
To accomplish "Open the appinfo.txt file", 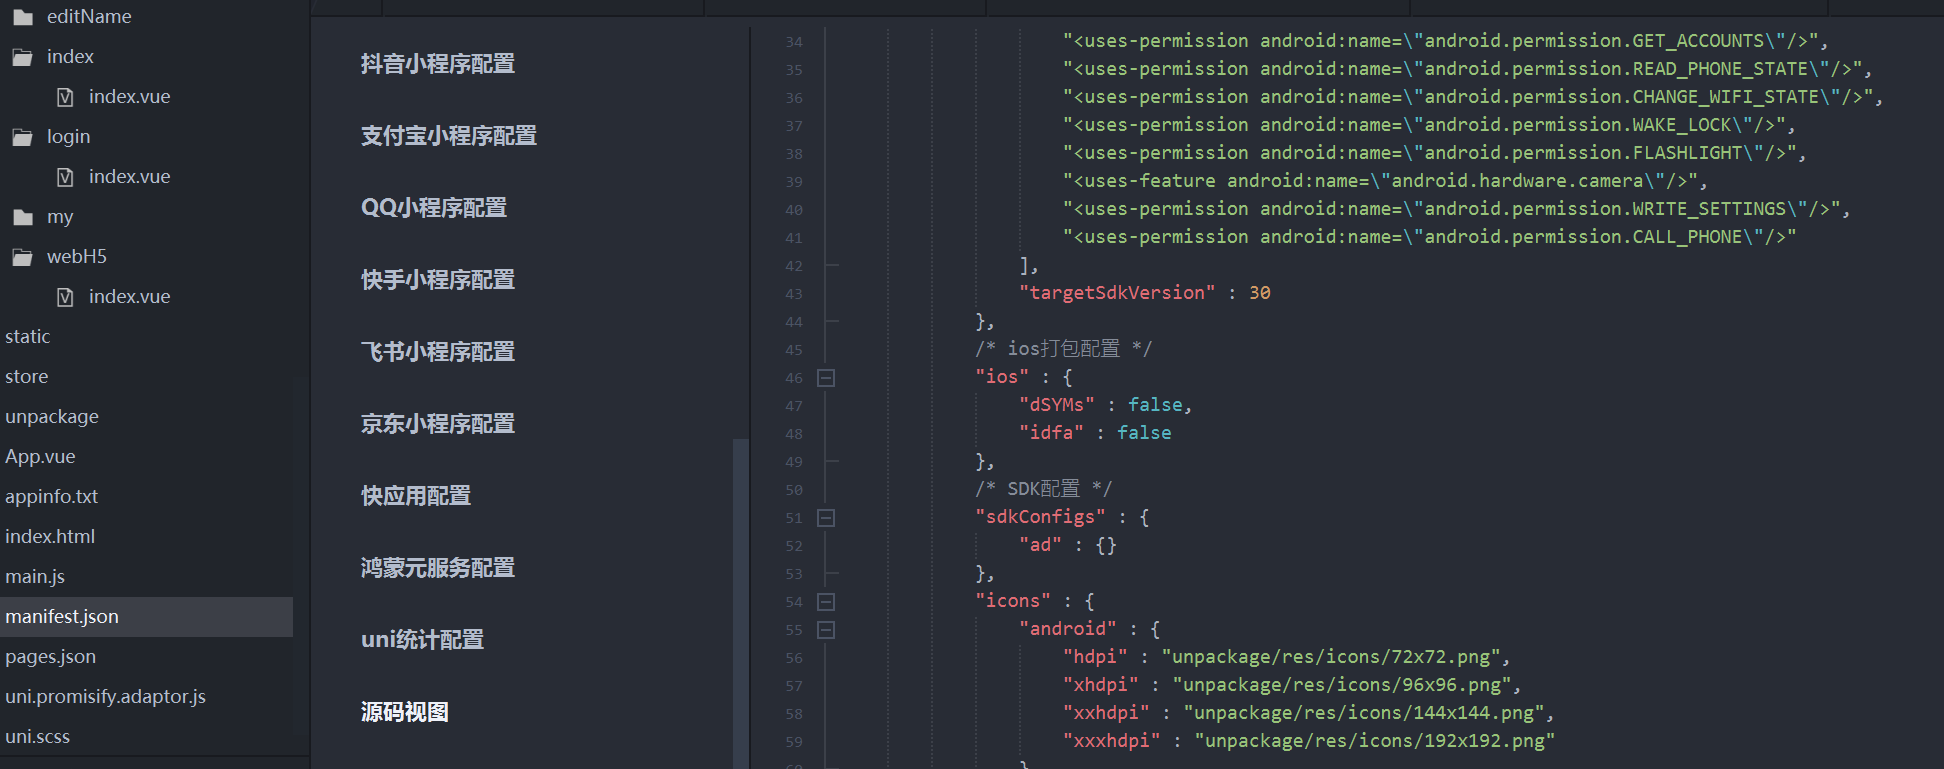I will (x=51, y=497).
